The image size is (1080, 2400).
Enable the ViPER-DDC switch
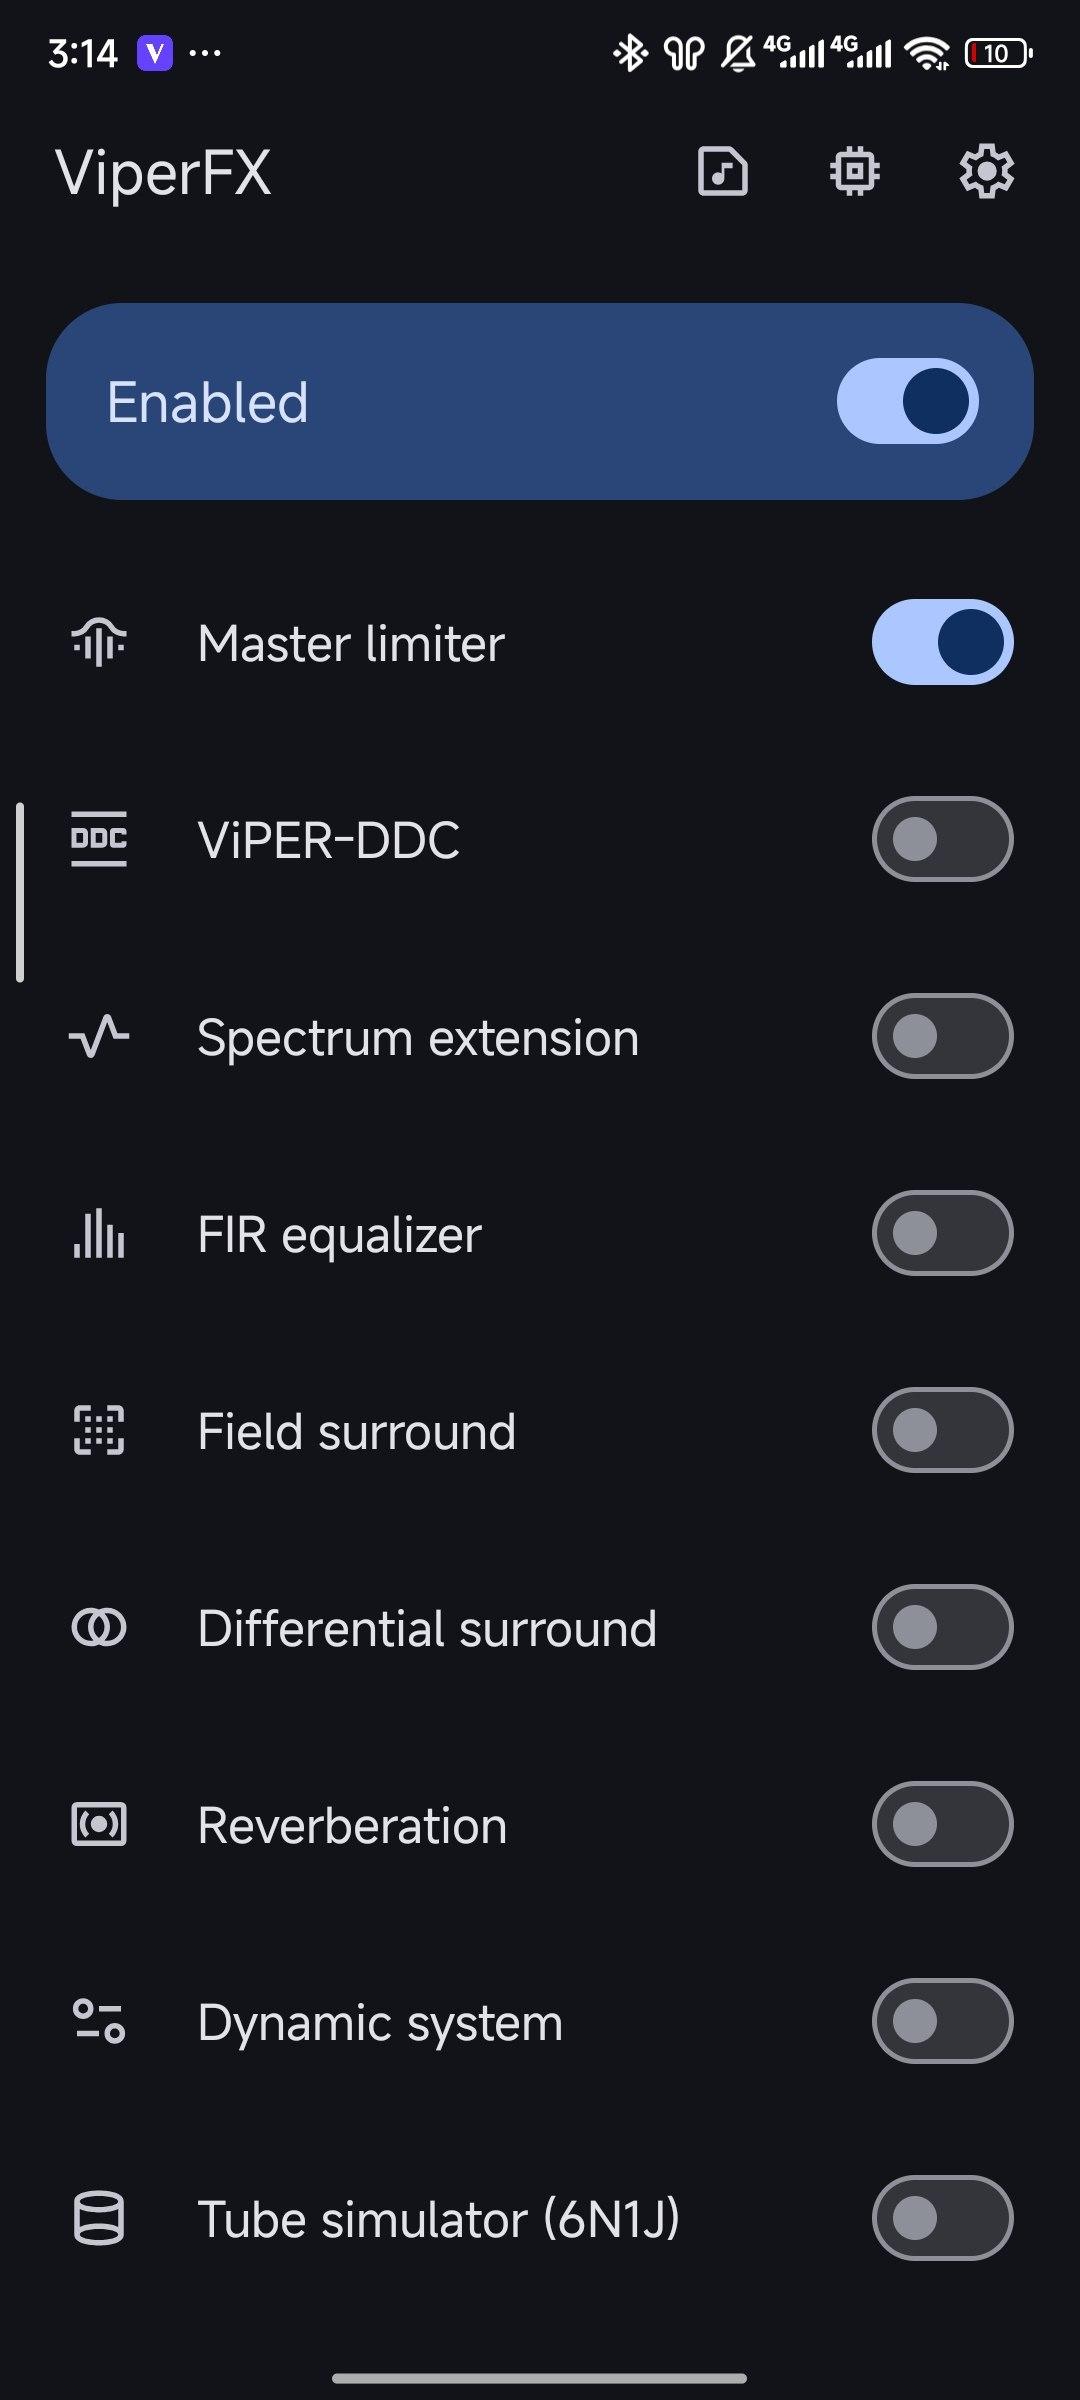(x=942, y=839)
